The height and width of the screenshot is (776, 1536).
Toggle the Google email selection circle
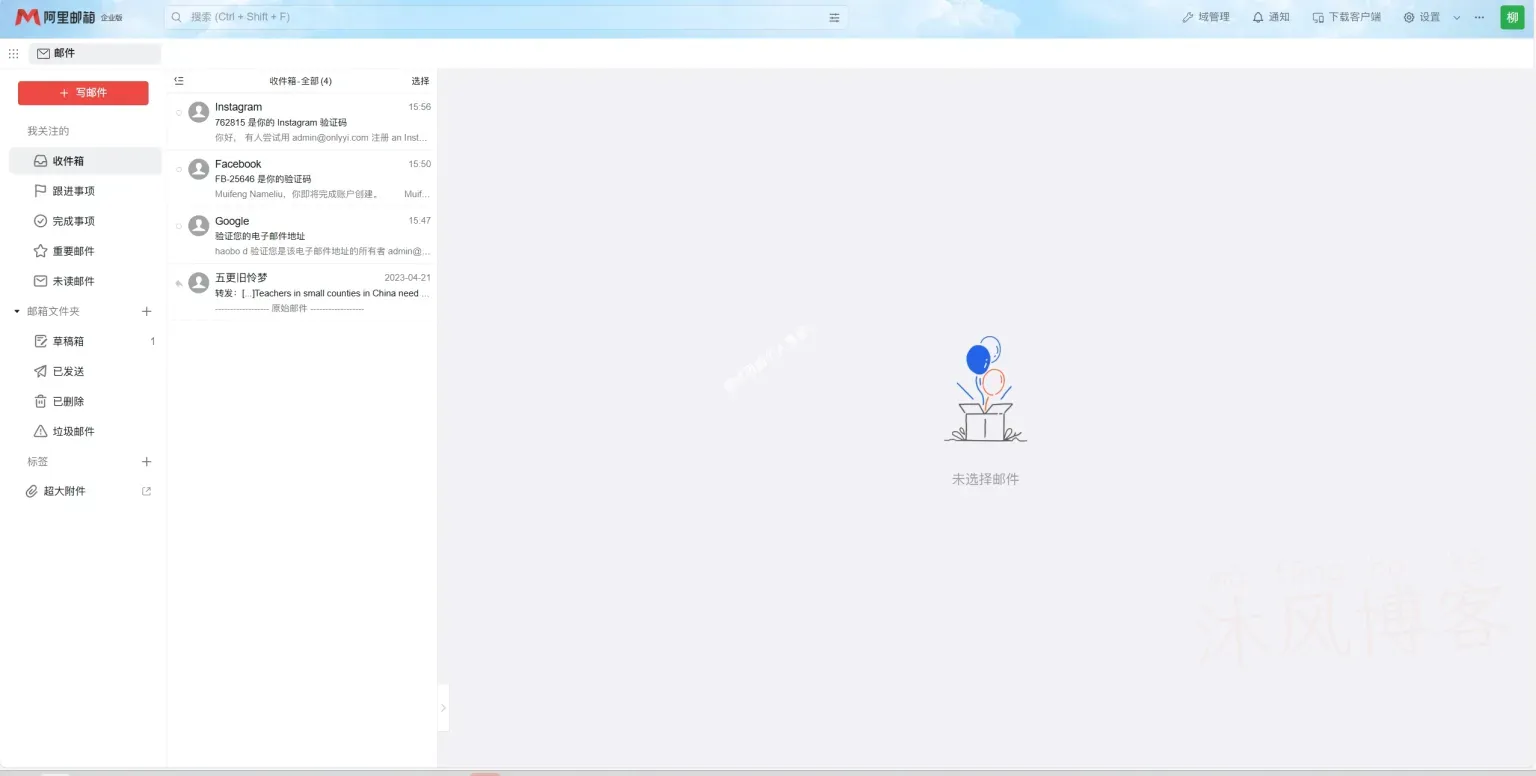pos(179,227)
